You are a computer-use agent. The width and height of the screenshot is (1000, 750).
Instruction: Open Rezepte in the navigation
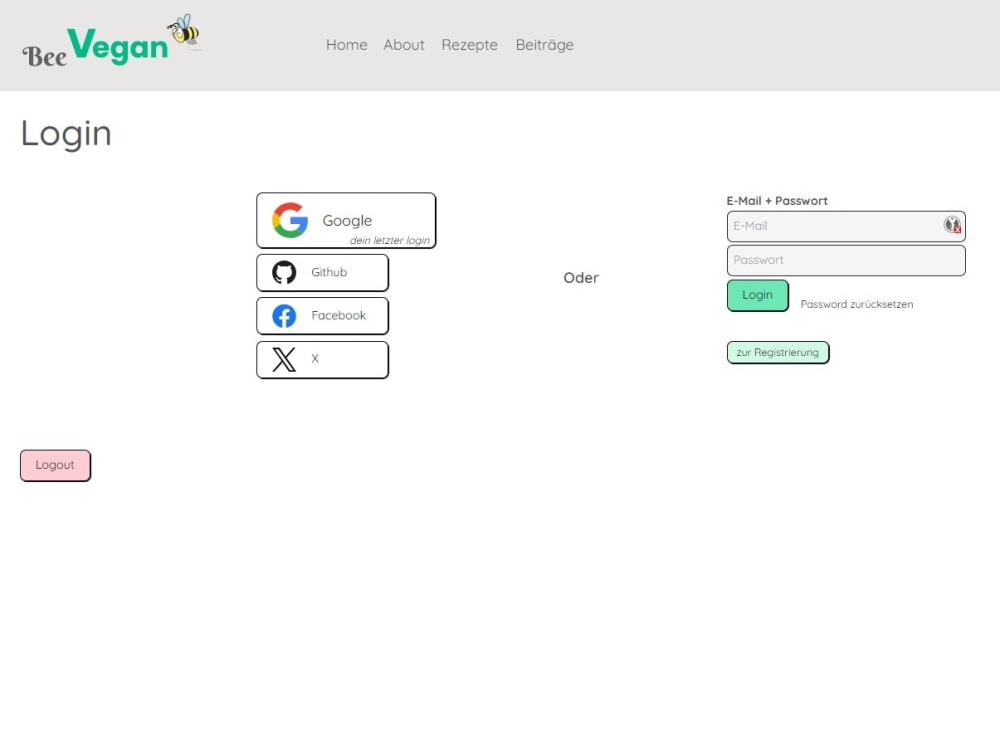[469, 45]
